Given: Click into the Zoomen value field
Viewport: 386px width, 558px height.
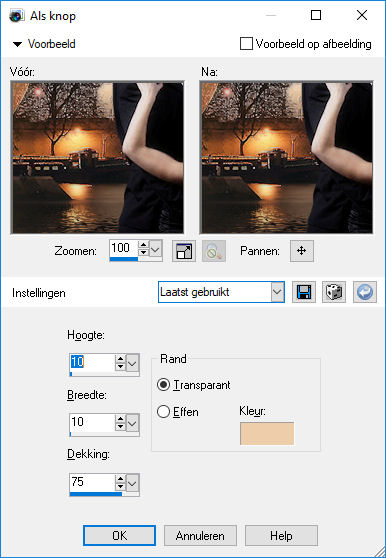Looking at the screenshot, I should 124,249.
